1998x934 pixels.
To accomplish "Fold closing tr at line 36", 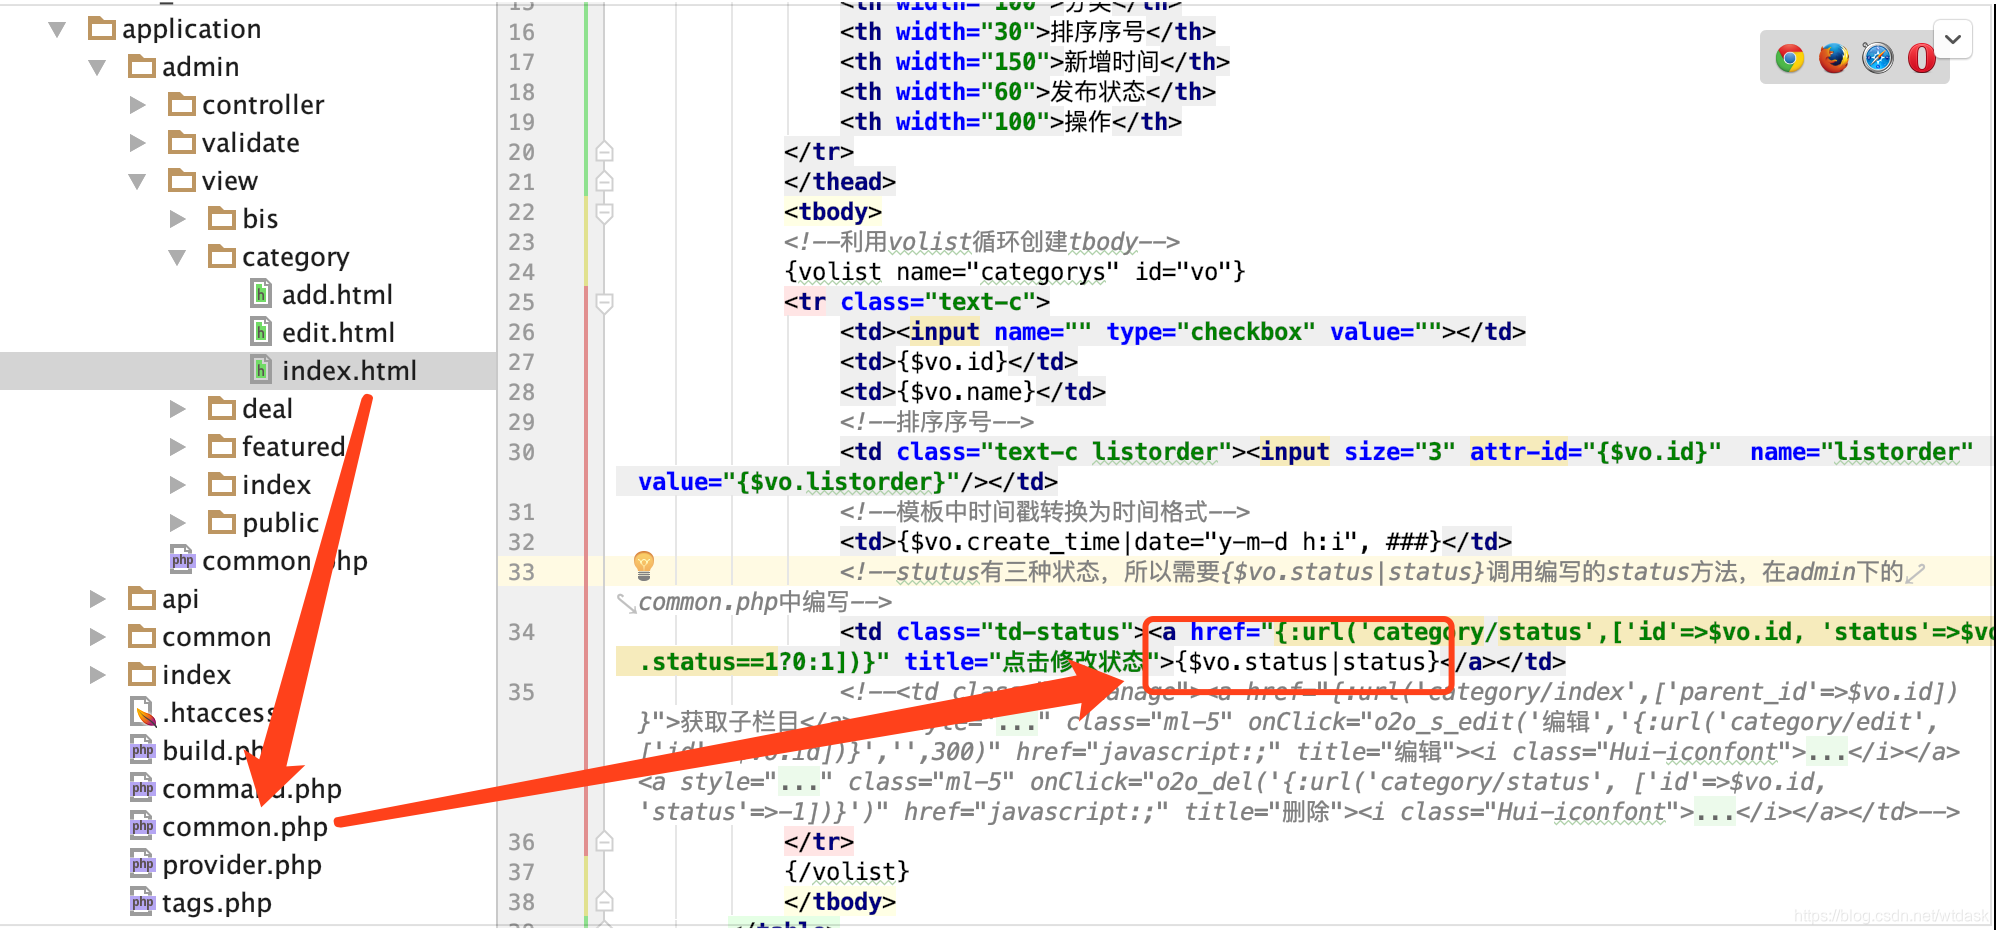I will point(604,842).
